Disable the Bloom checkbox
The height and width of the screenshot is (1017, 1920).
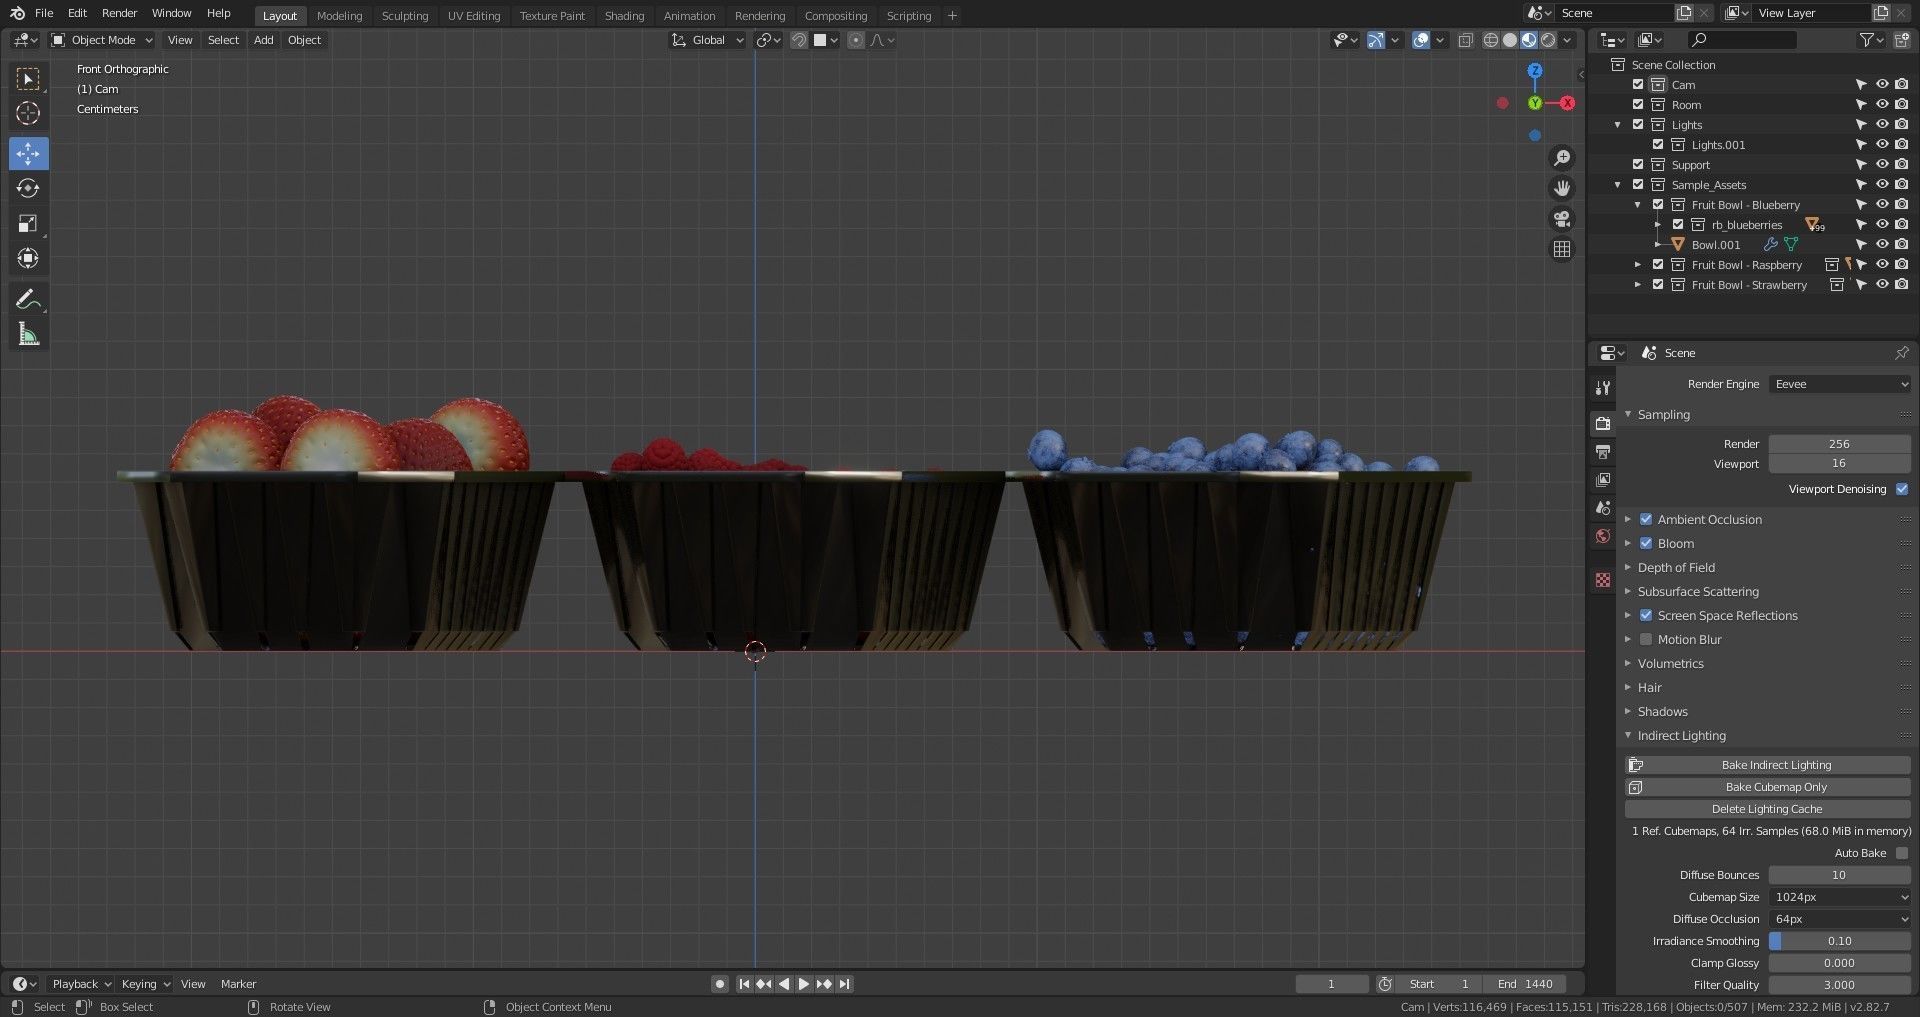tap(1646, 543)
